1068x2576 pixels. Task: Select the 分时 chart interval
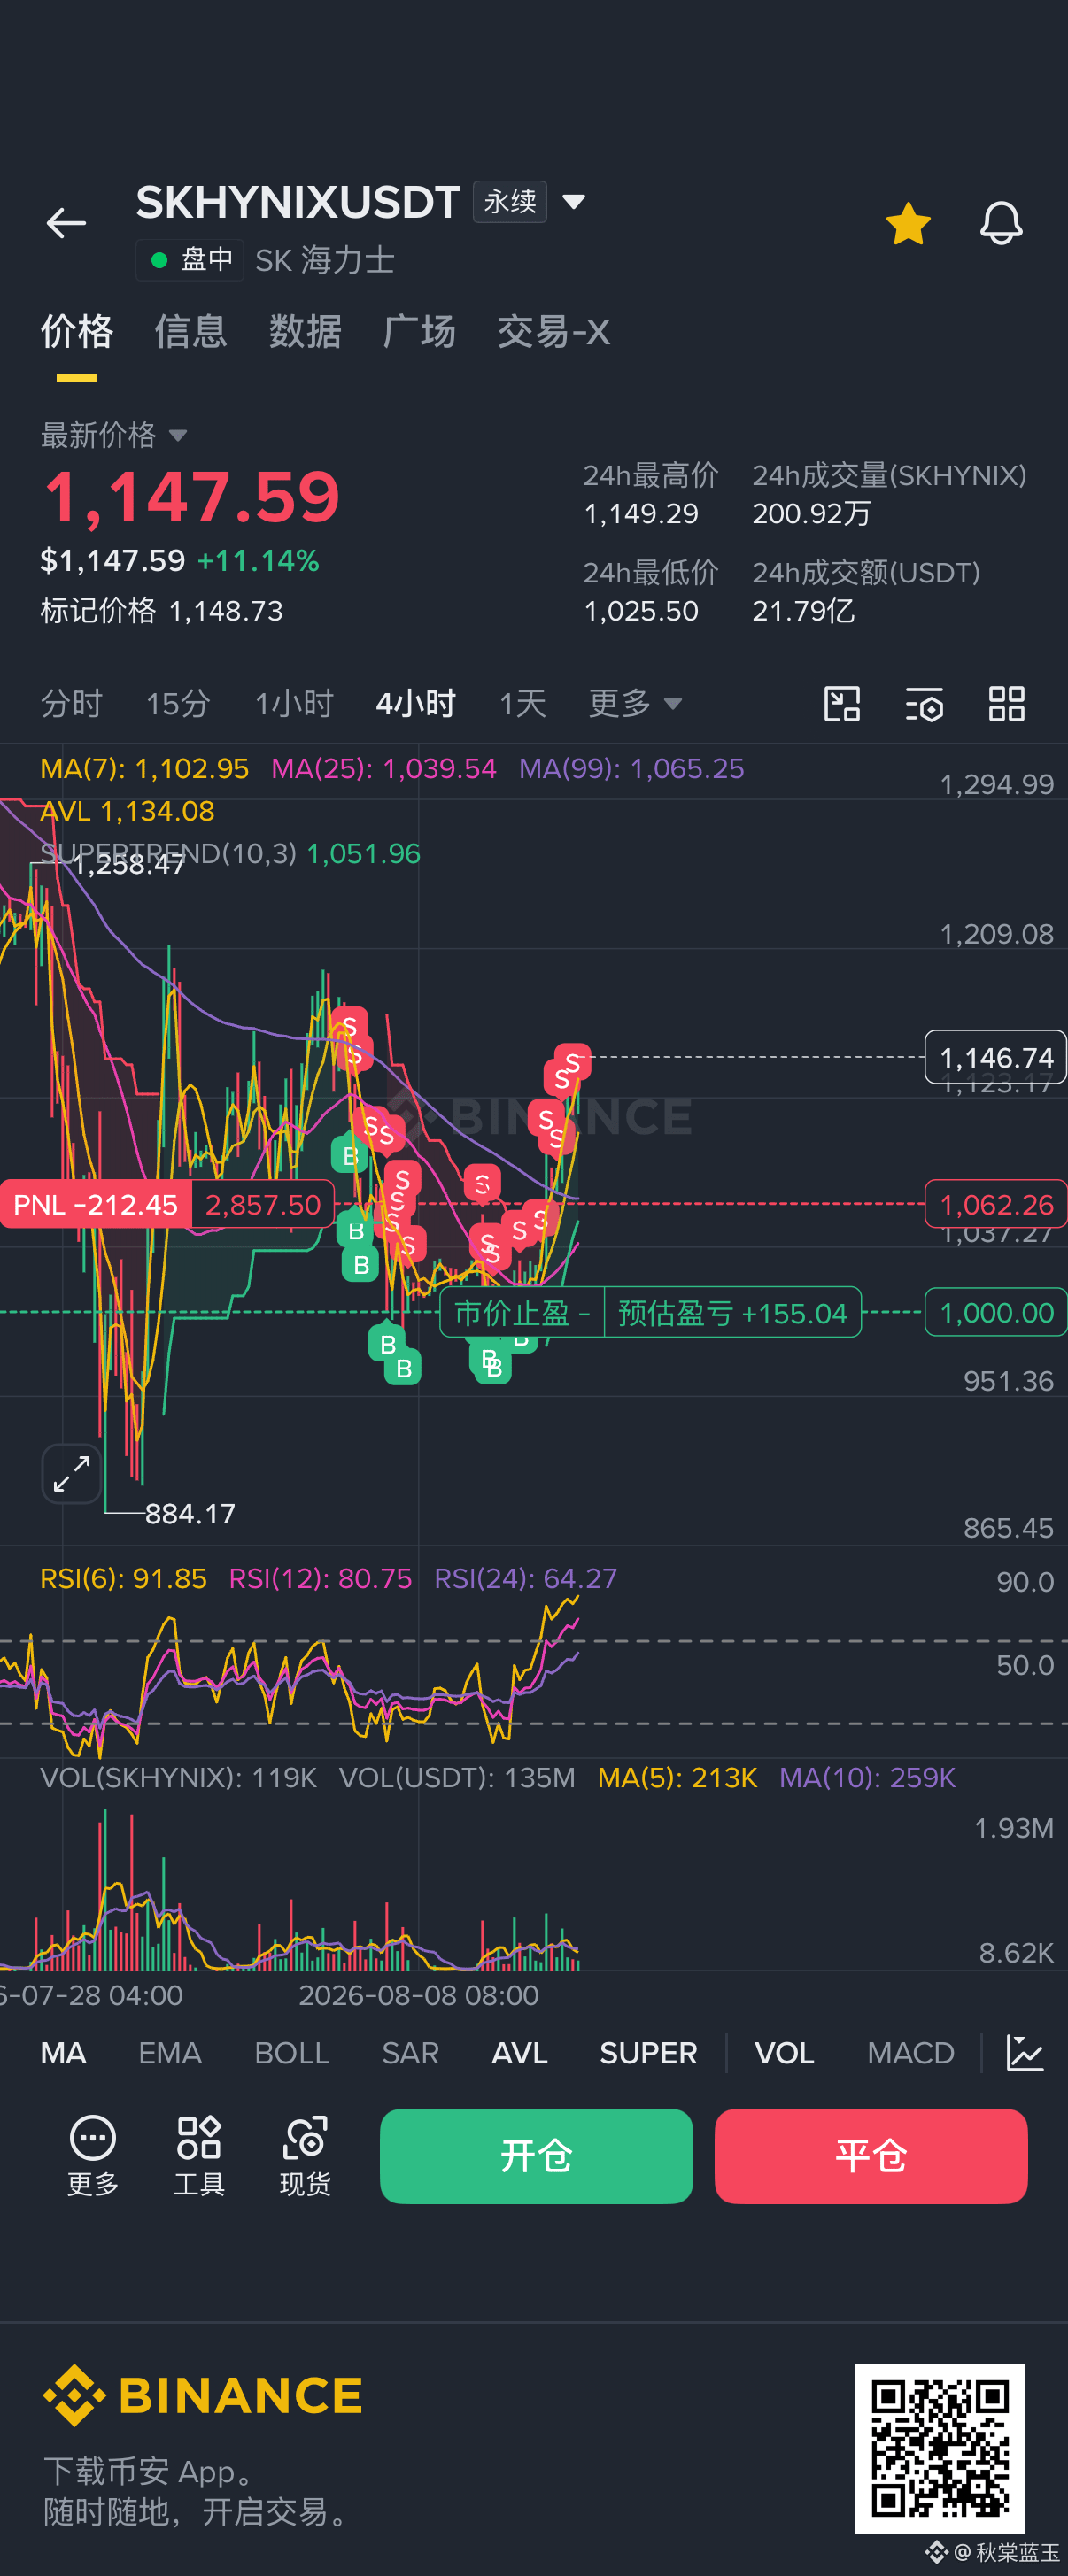point(71,704)
